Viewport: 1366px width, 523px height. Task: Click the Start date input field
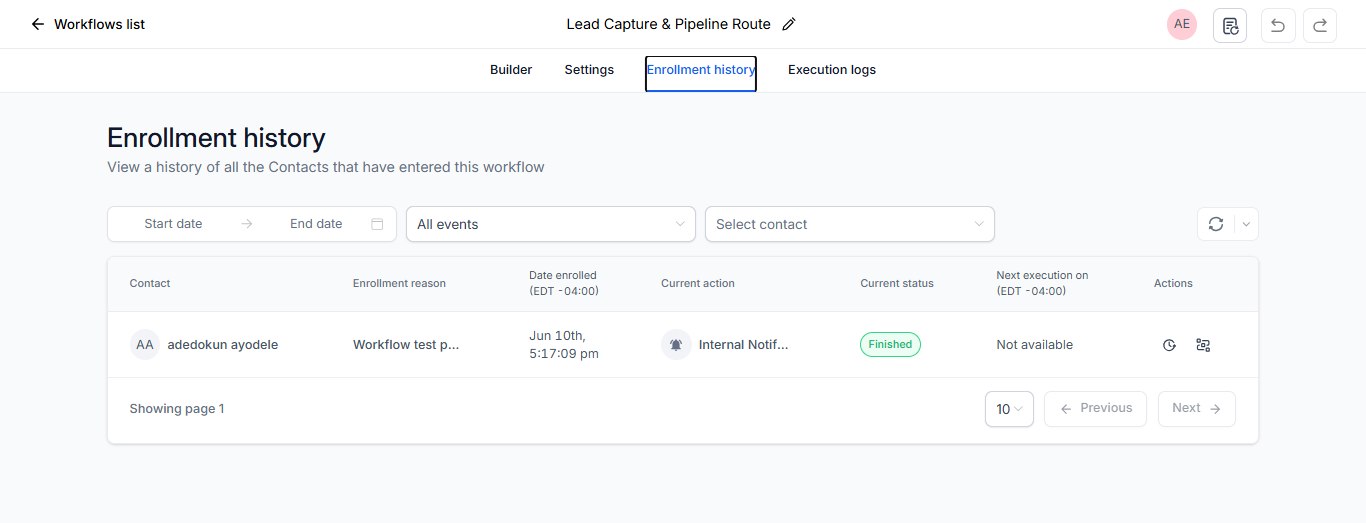pos(173,224)
